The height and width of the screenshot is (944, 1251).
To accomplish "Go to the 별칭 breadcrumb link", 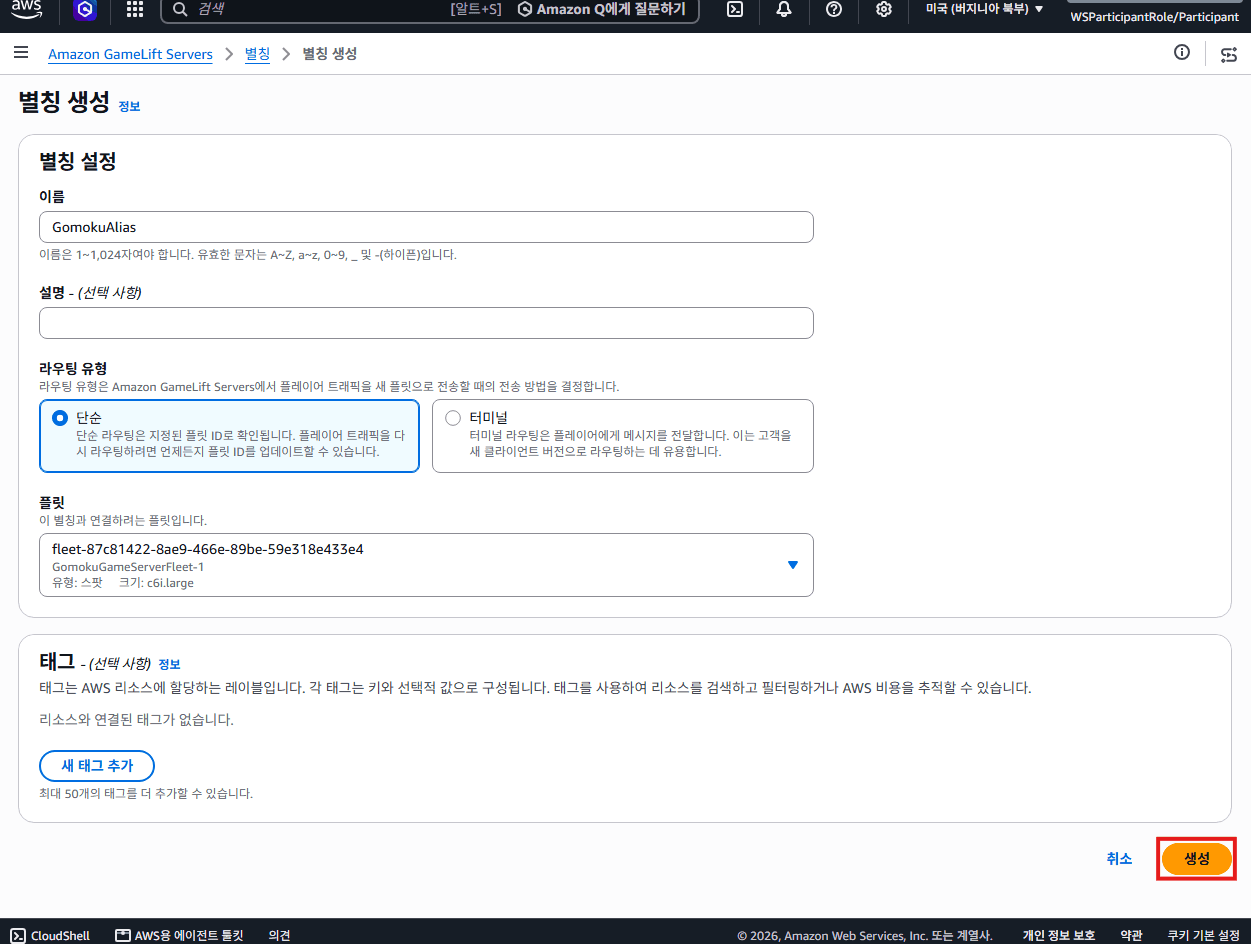I will (x=257, y=54).
